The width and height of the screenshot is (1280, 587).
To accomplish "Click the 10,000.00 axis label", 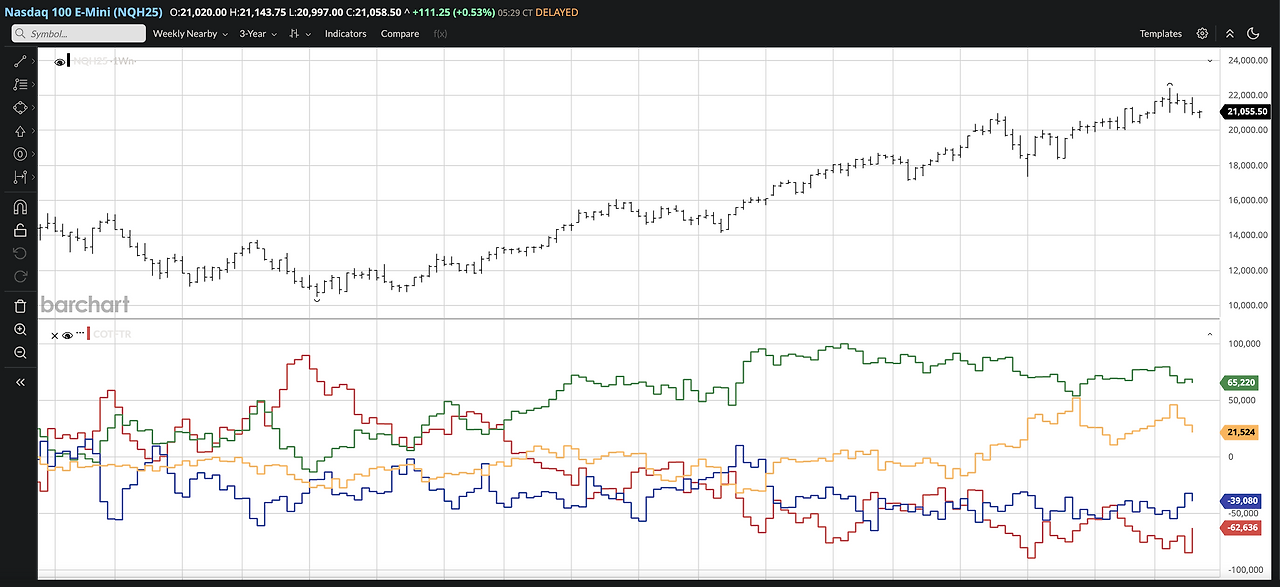I will click(1249, 305).
